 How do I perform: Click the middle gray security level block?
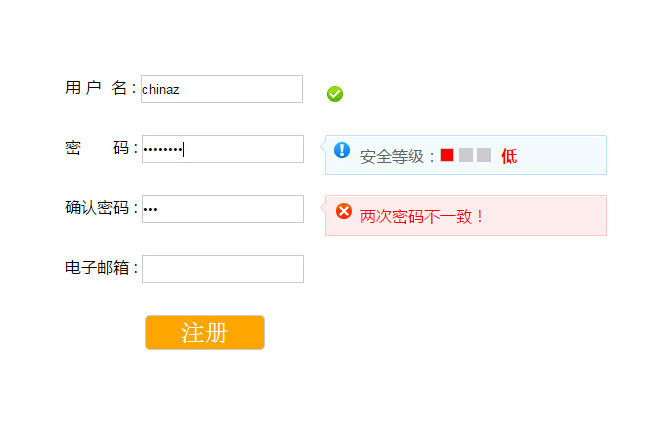coord(466,155)
